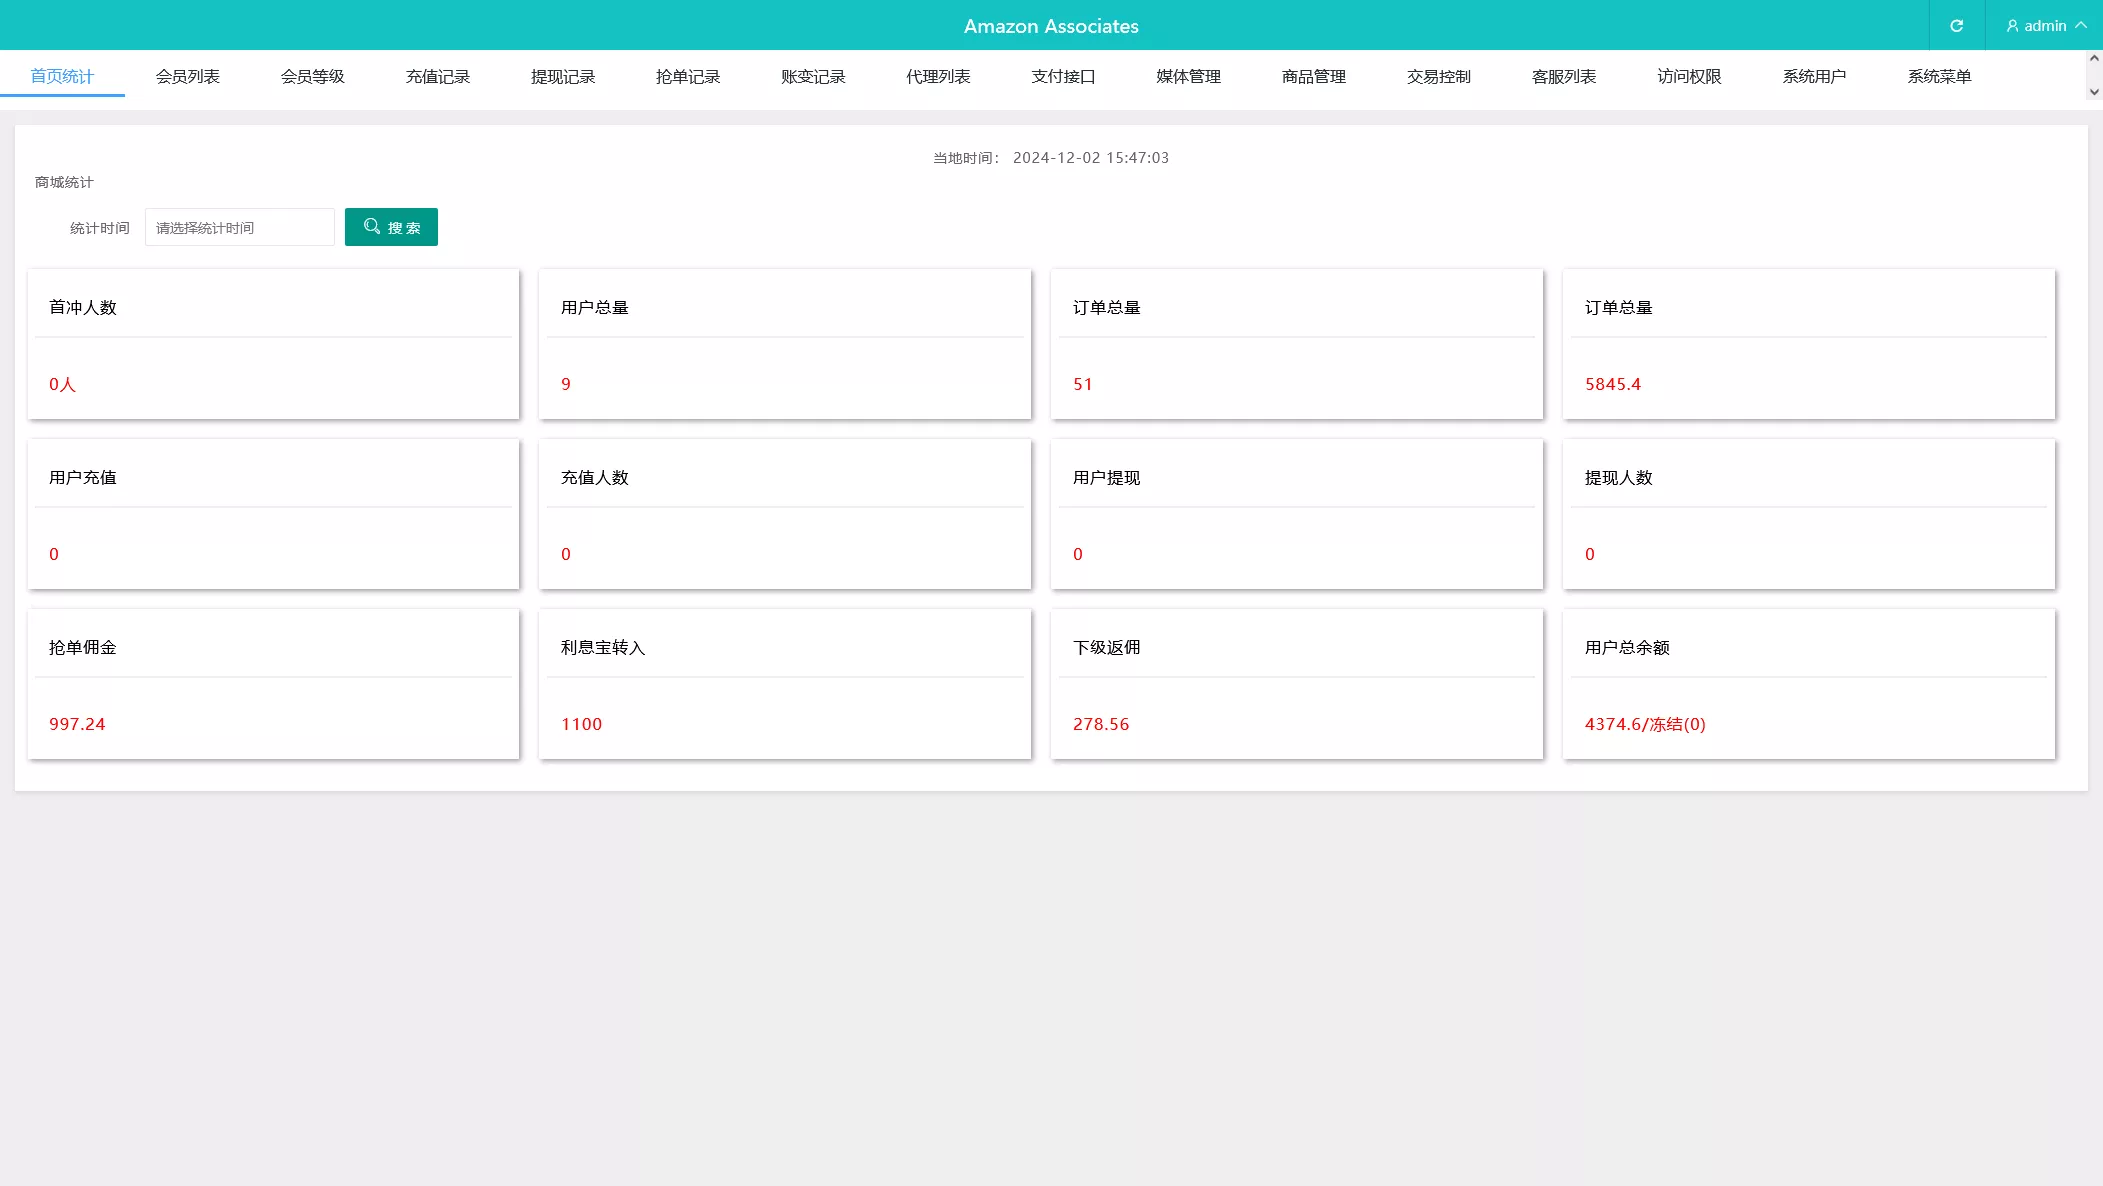The height and width of the screenshot is (1186, 2103).
Task: Open 抢单记录 tab
Action: (x=687, y=77)
